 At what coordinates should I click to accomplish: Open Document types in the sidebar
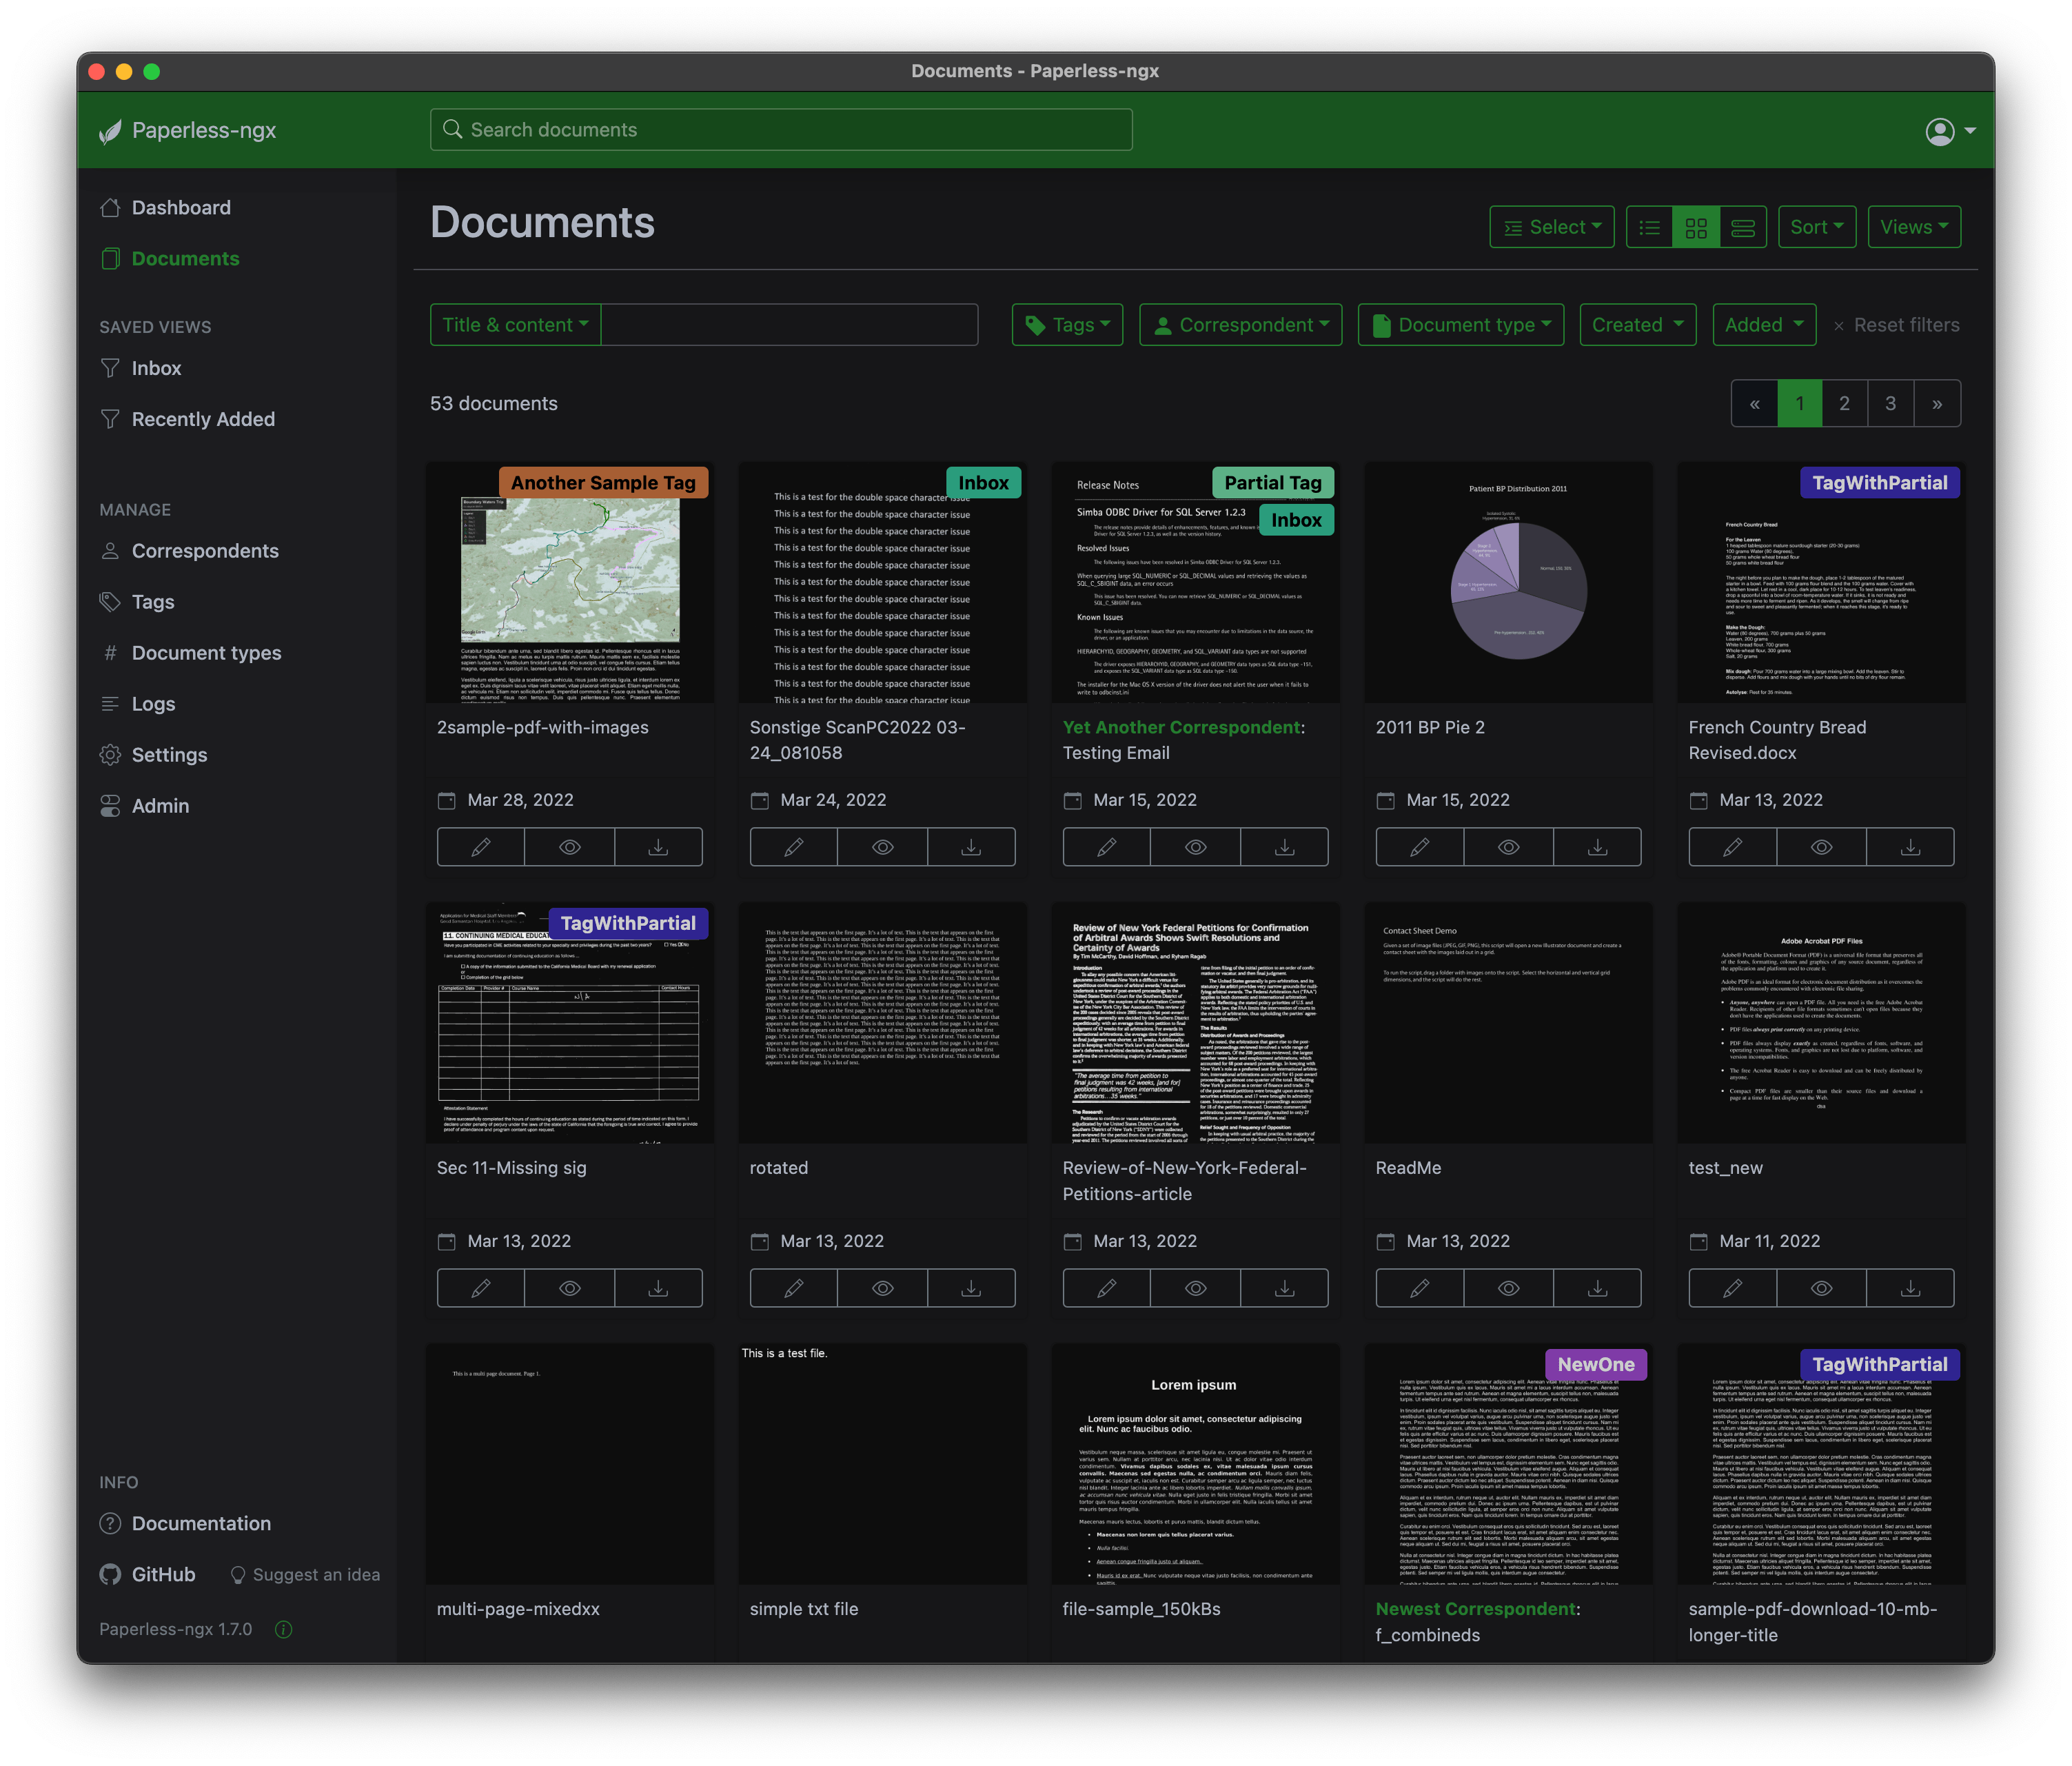click(x=206, y=653)
